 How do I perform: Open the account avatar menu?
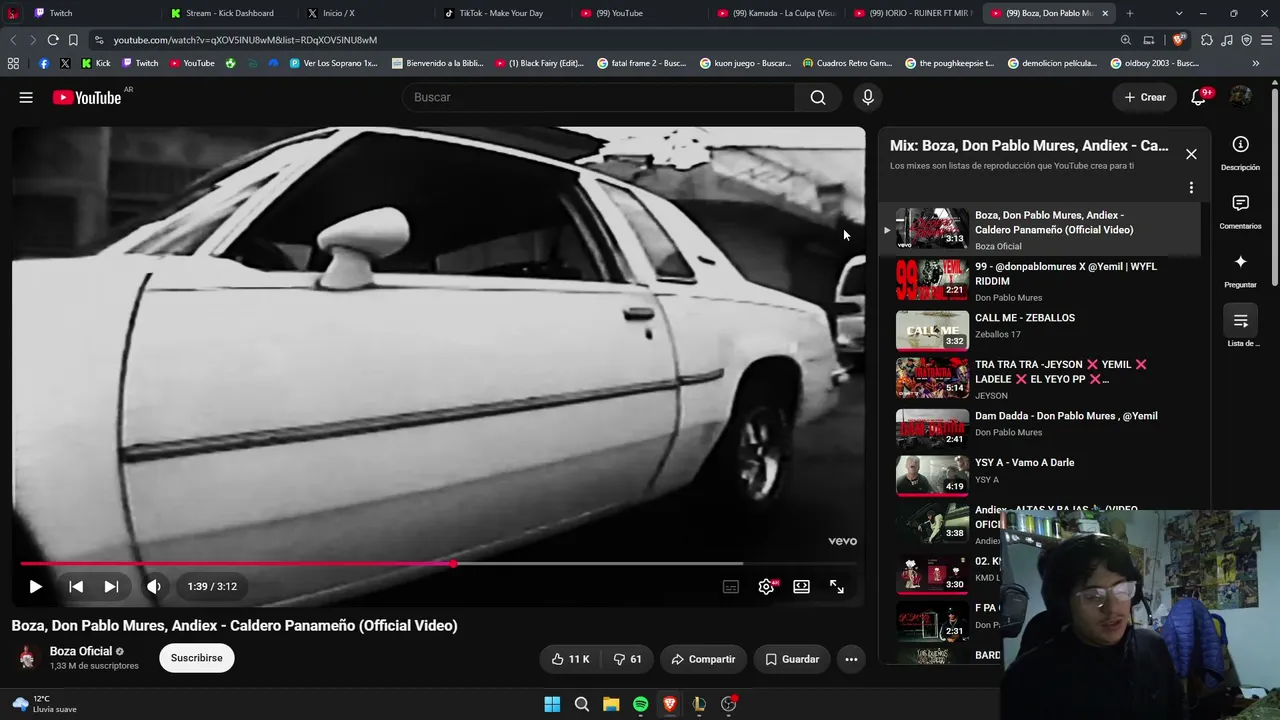click(1241, 97)
